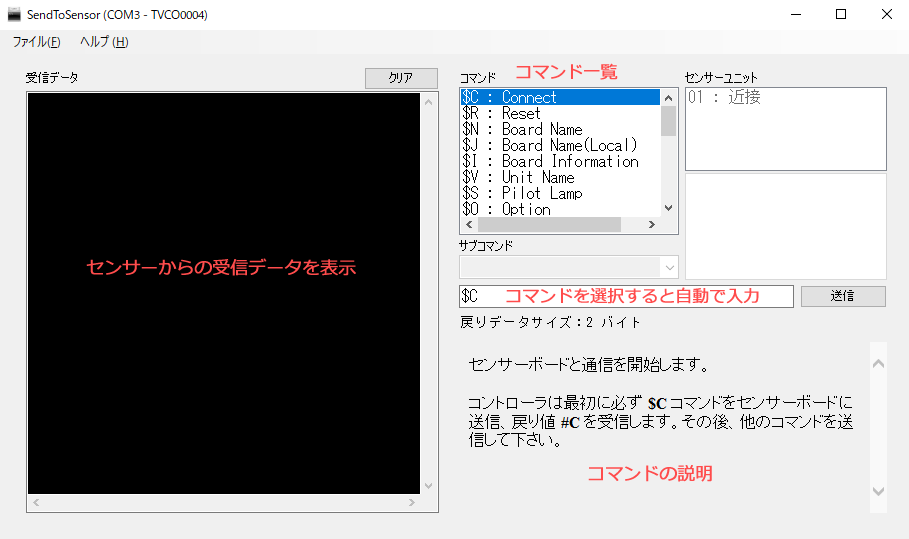909x539 pixels.
Task: Select the $R : Reset command
Action: click(x=561, y=113)
